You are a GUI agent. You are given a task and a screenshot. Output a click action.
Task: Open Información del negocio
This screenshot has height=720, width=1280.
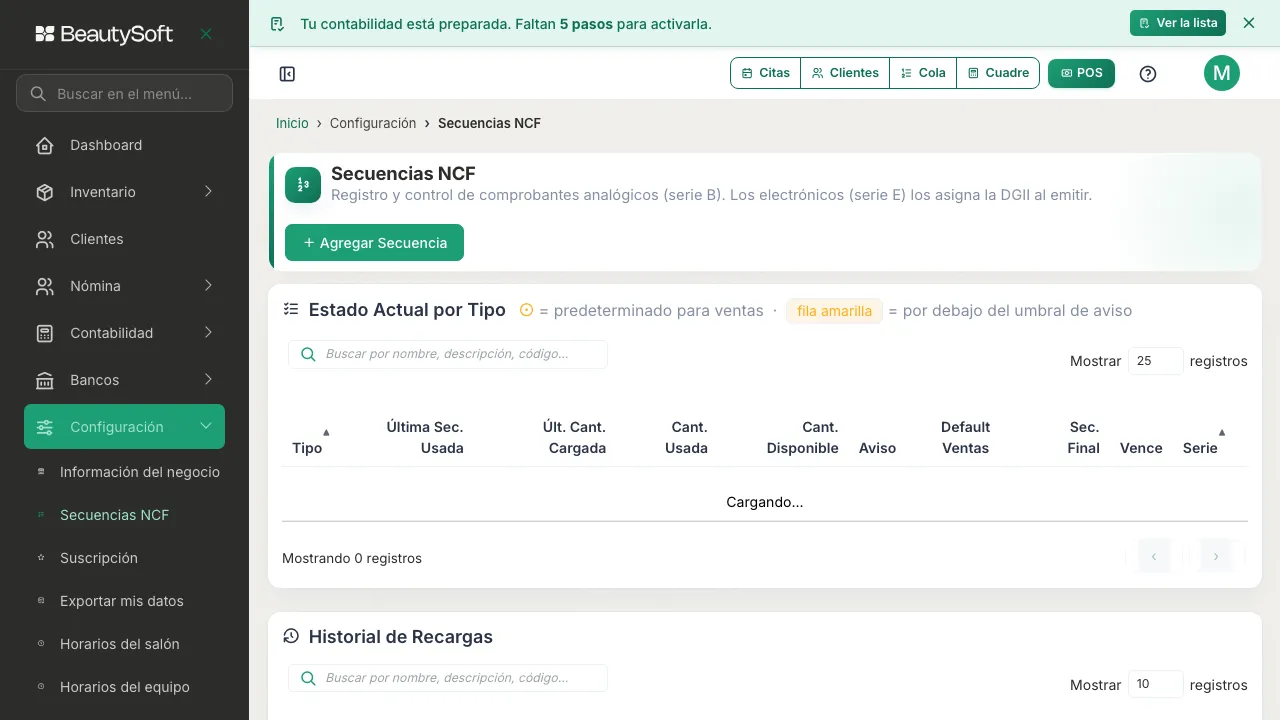[x=140, y=472]
